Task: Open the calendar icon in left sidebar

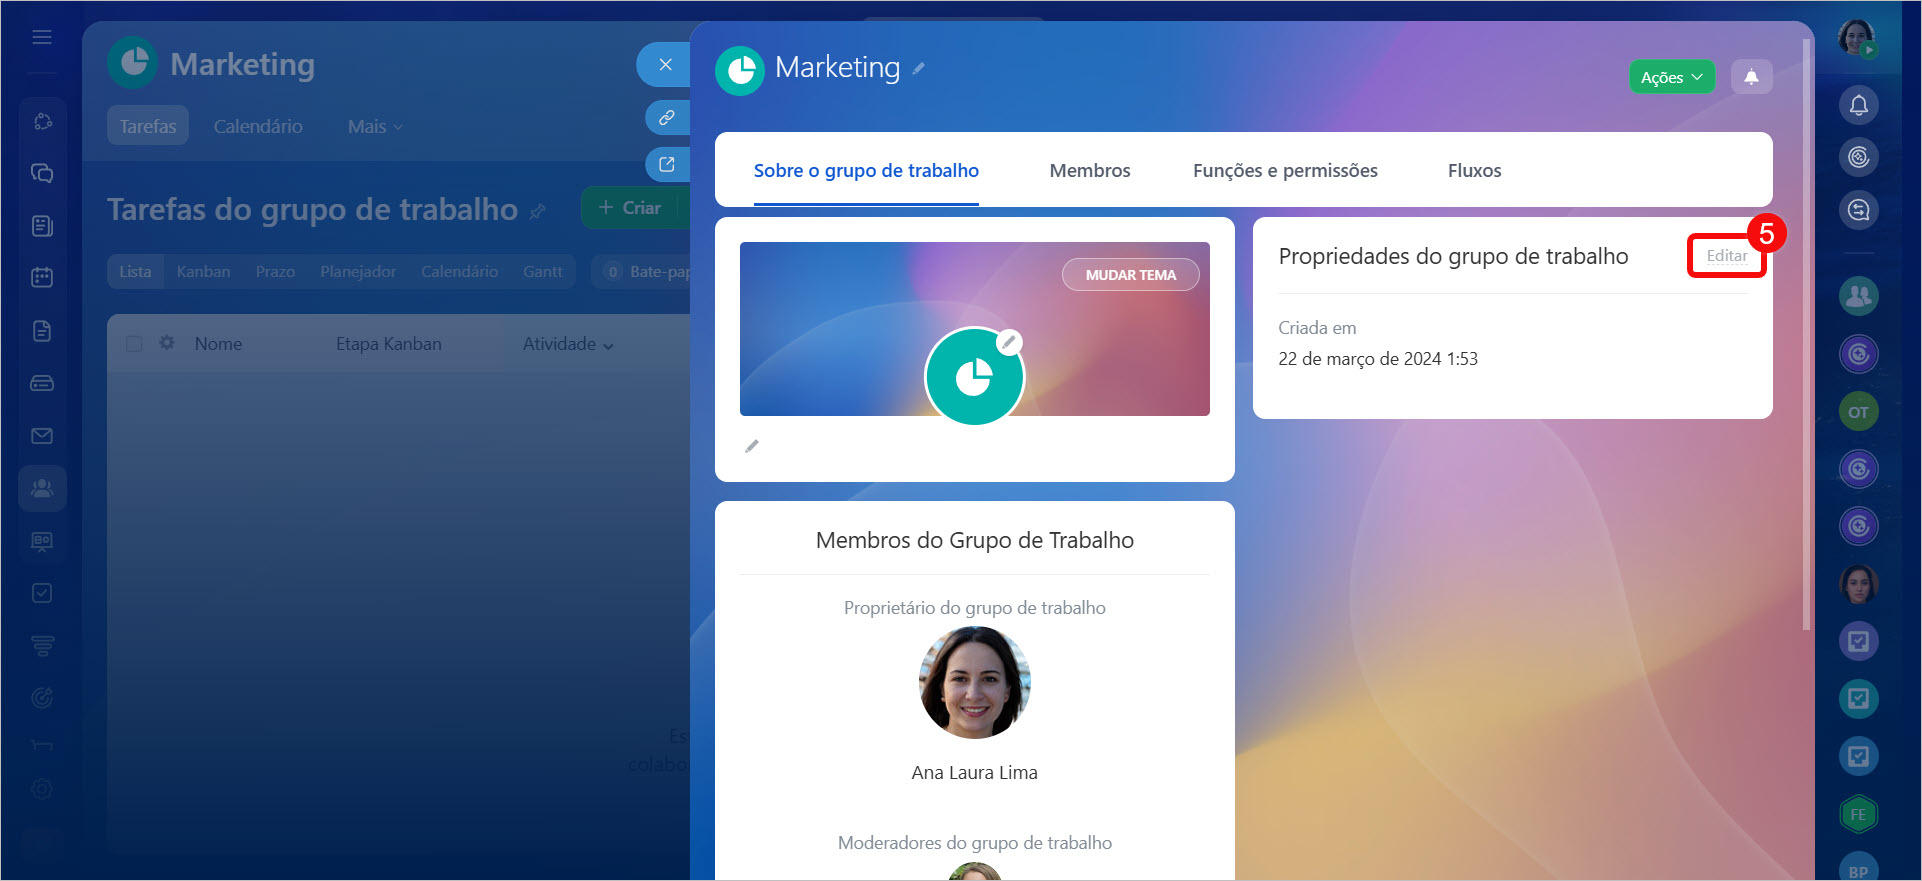Action: (x=42, y=277)
